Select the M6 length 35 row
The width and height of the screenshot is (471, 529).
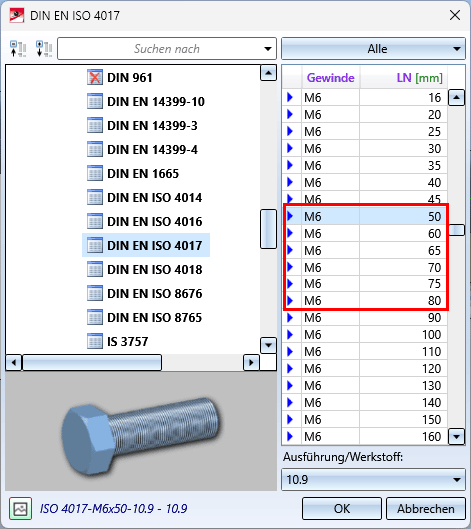point(365,165)
